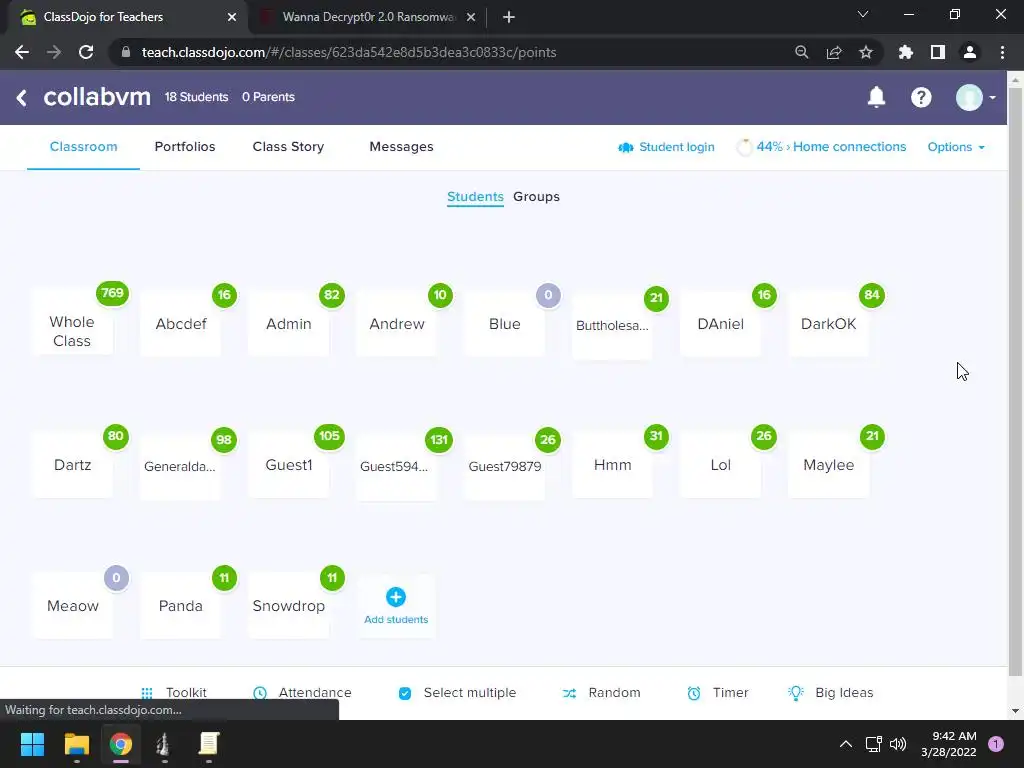This screenshot has height=768, width=1024.
Task: Expand Options dropdown
Action: pos(956,147)
